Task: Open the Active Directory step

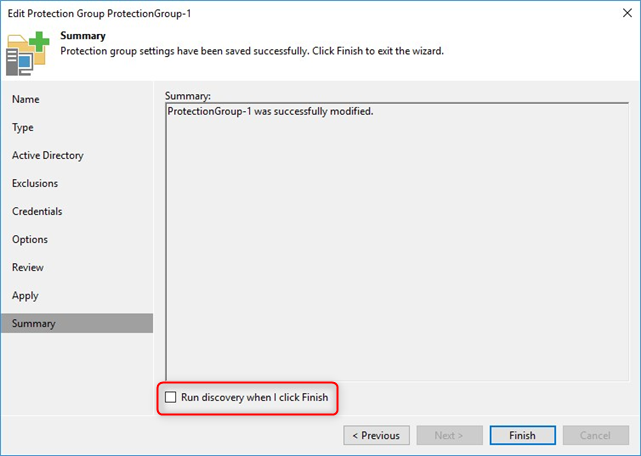Action: coord(47,156)
